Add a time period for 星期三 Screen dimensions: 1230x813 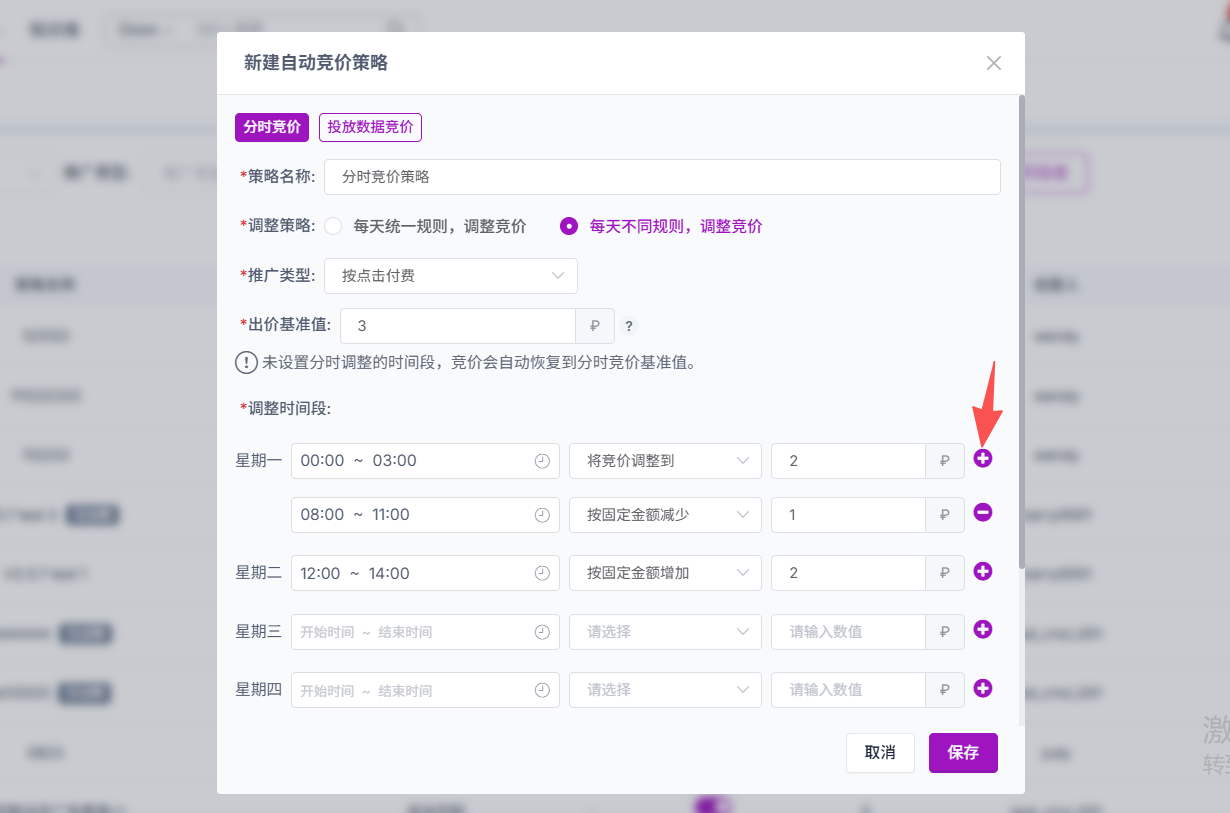click(x=983, y=630)
